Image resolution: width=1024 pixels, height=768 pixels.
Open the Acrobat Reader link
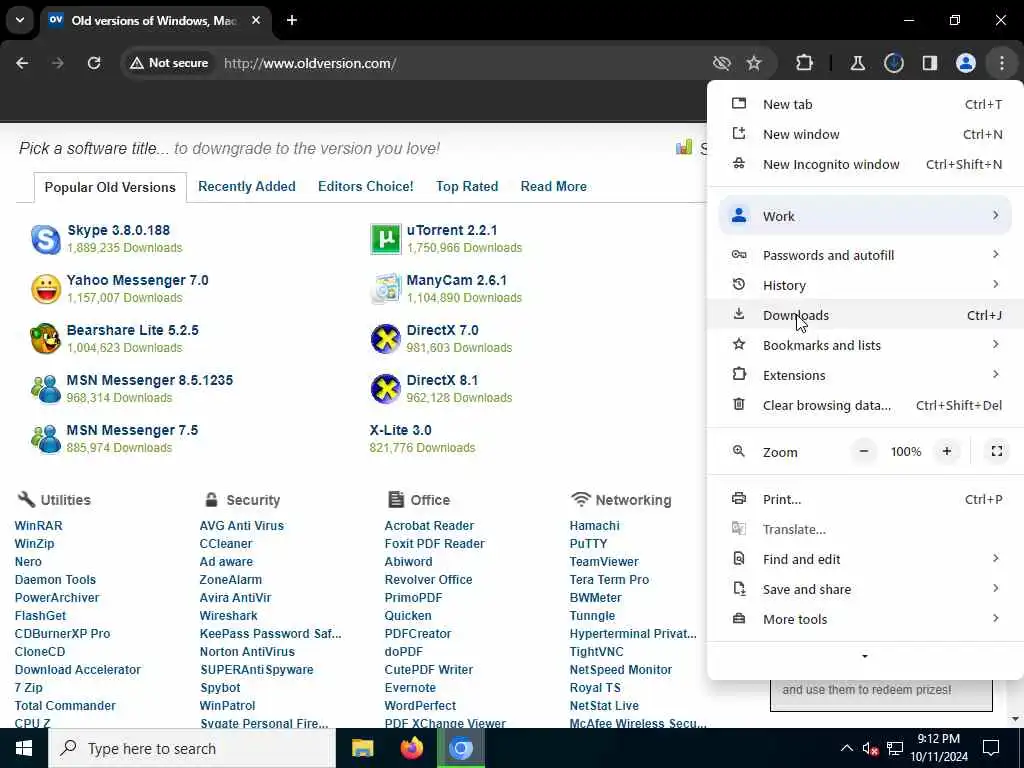(x=429, y=525)
